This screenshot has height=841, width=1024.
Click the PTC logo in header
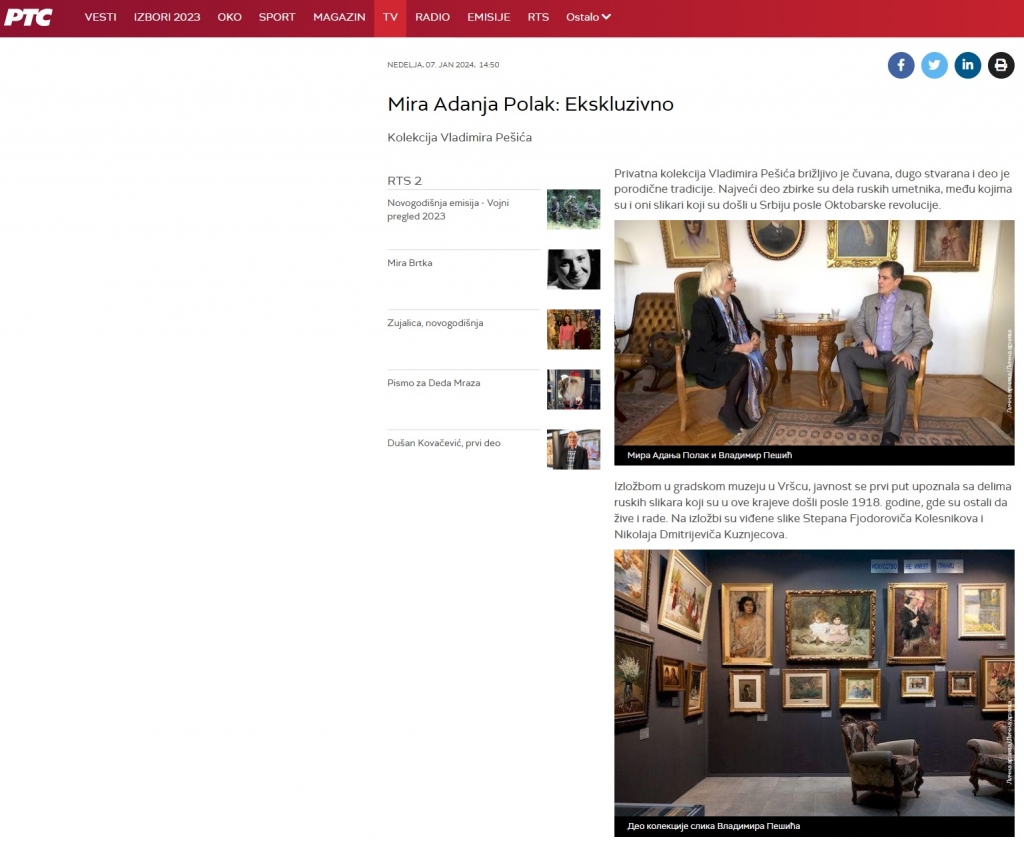point(29,17)
